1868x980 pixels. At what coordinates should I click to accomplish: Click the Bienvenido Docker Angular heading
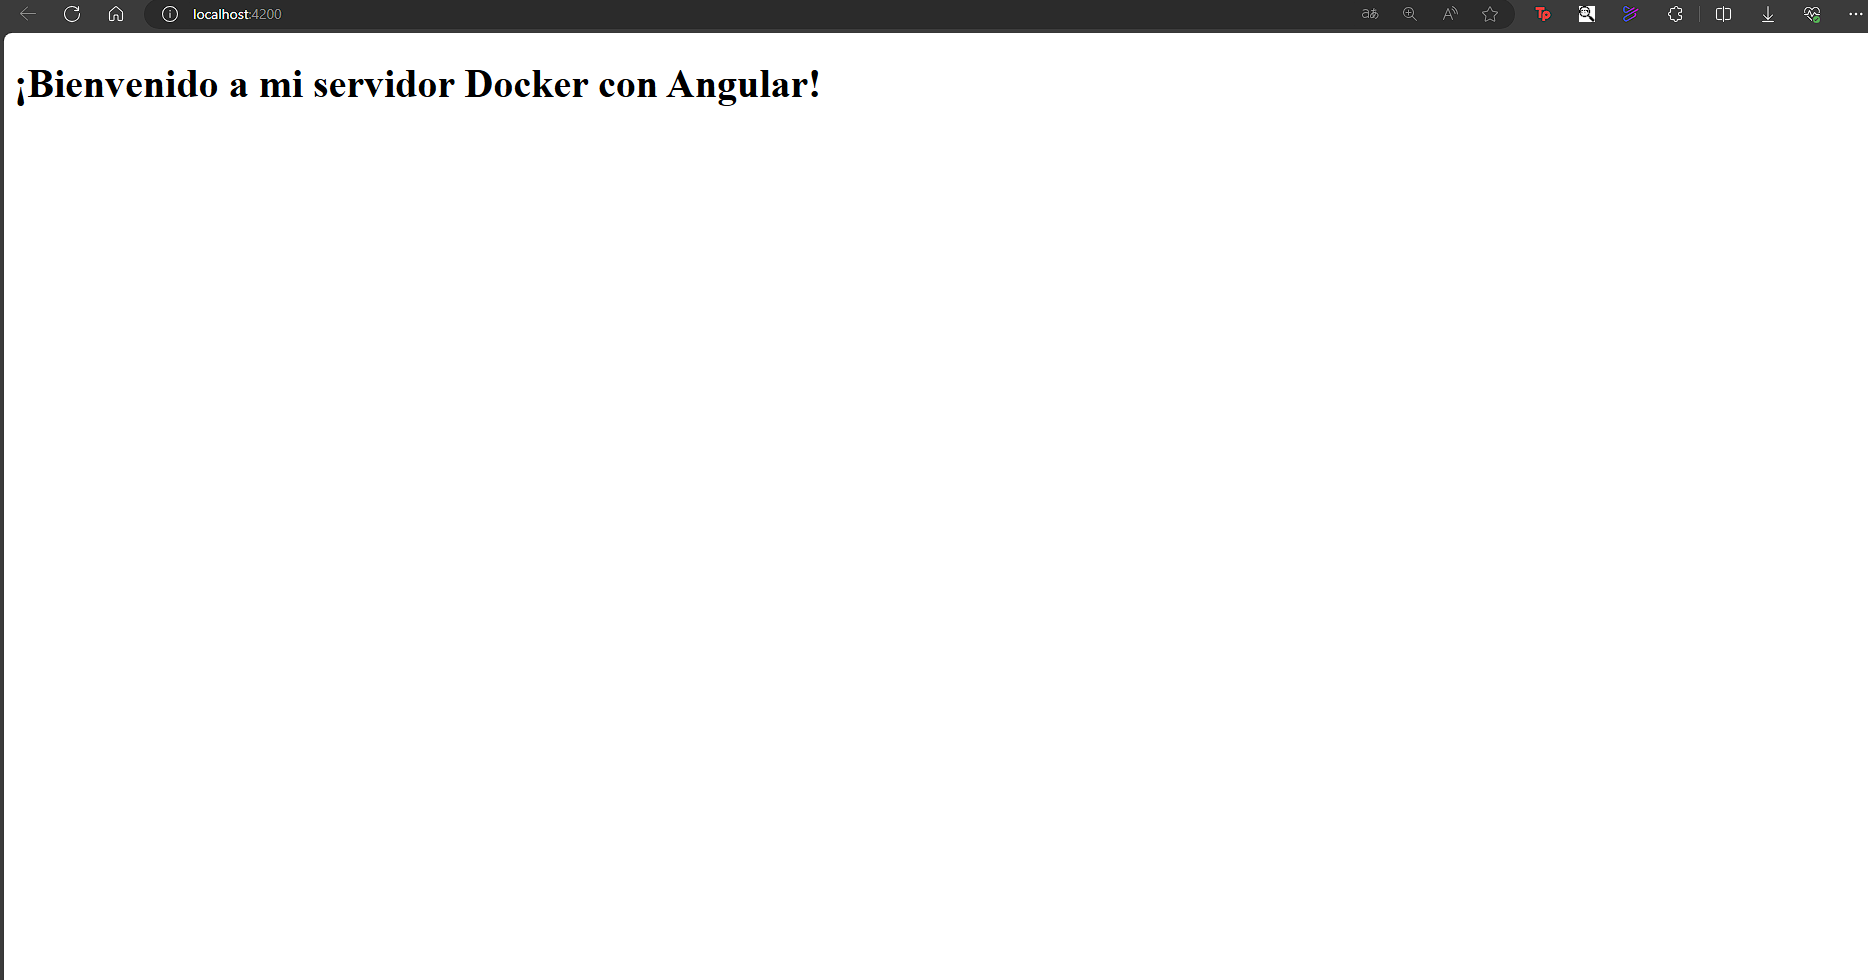418,85
